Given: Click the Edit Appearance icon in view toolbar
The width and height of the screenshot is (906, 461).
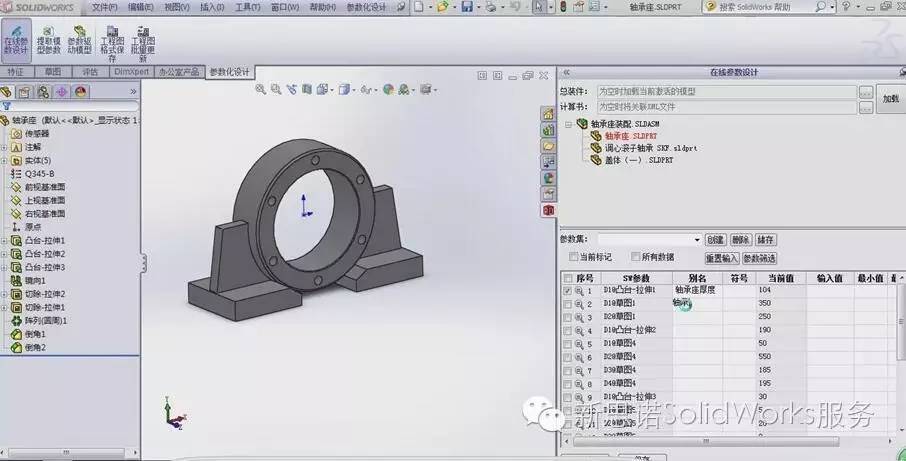Looking at the screenshot, I should [x=388, y=89].
